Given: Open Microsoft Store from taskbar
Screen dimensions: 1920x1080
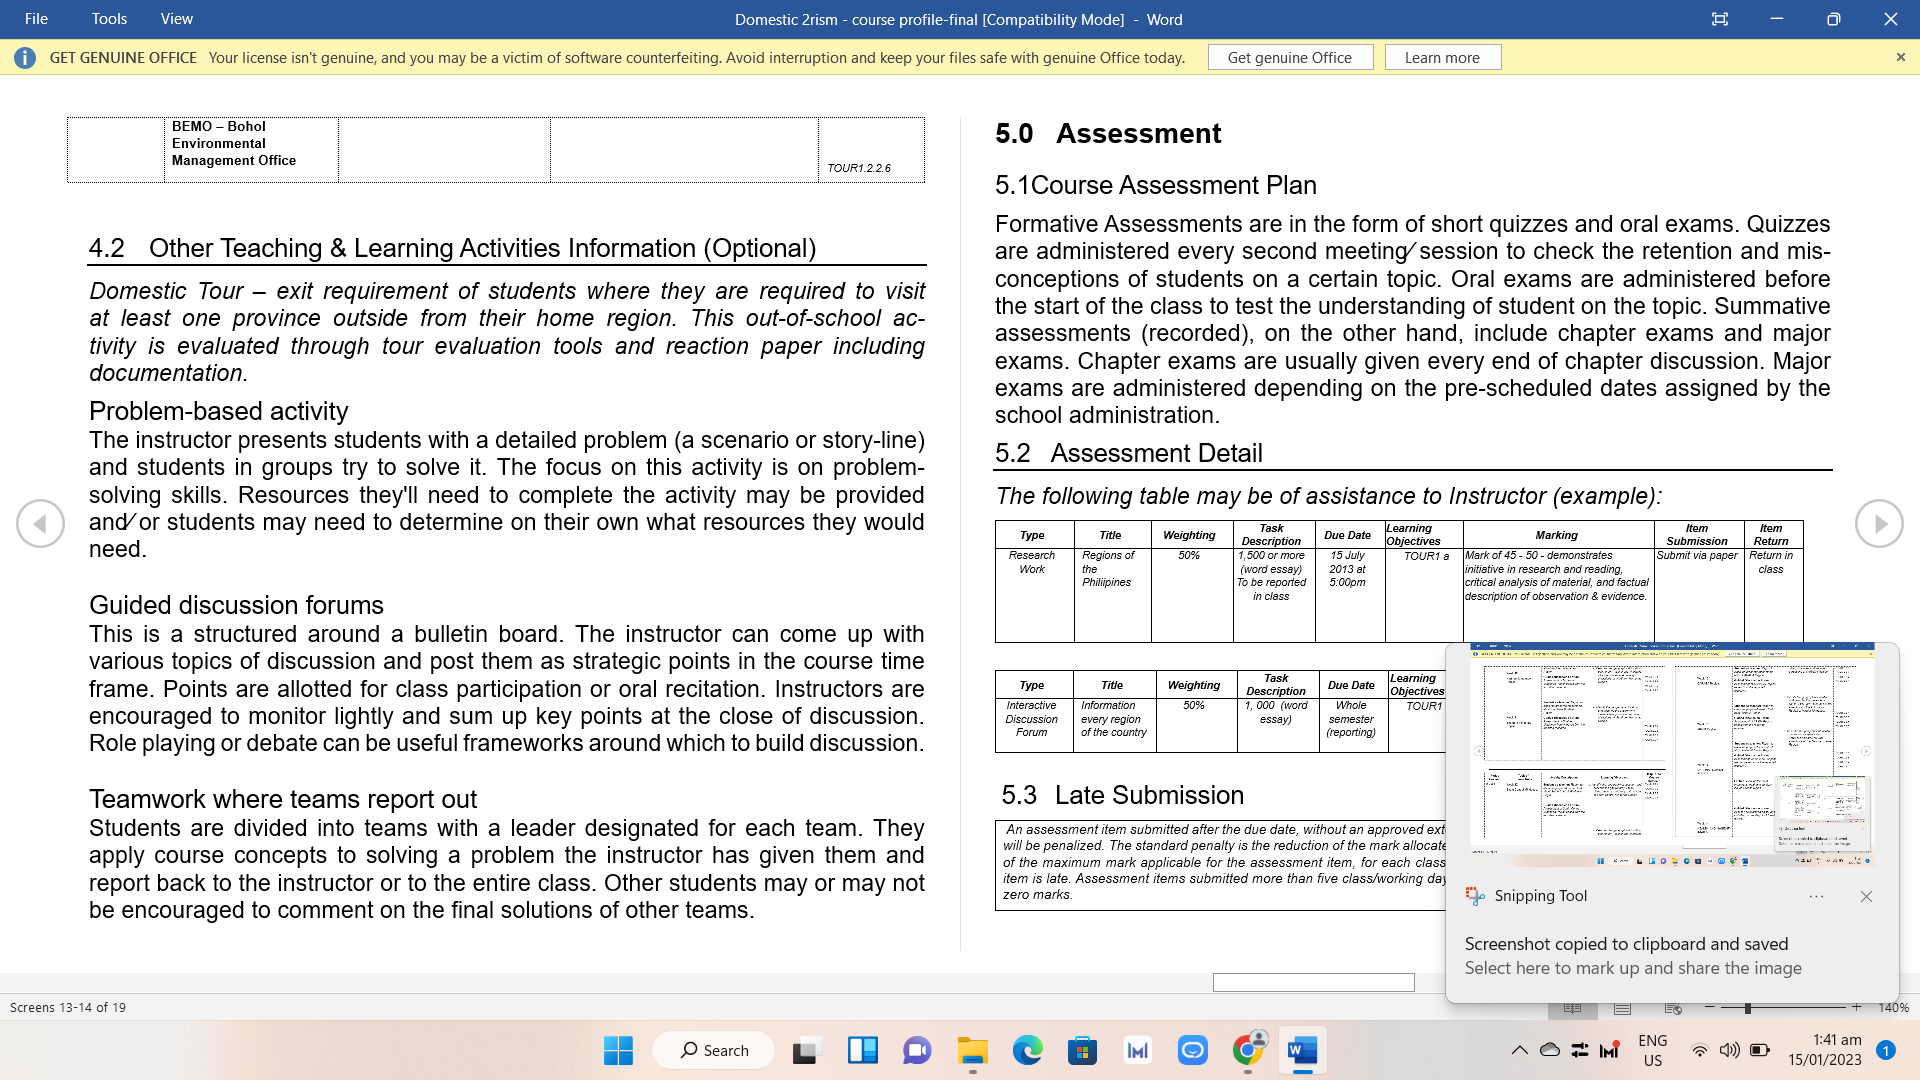Looking at the screenshot, I should click(1082, 1050).
